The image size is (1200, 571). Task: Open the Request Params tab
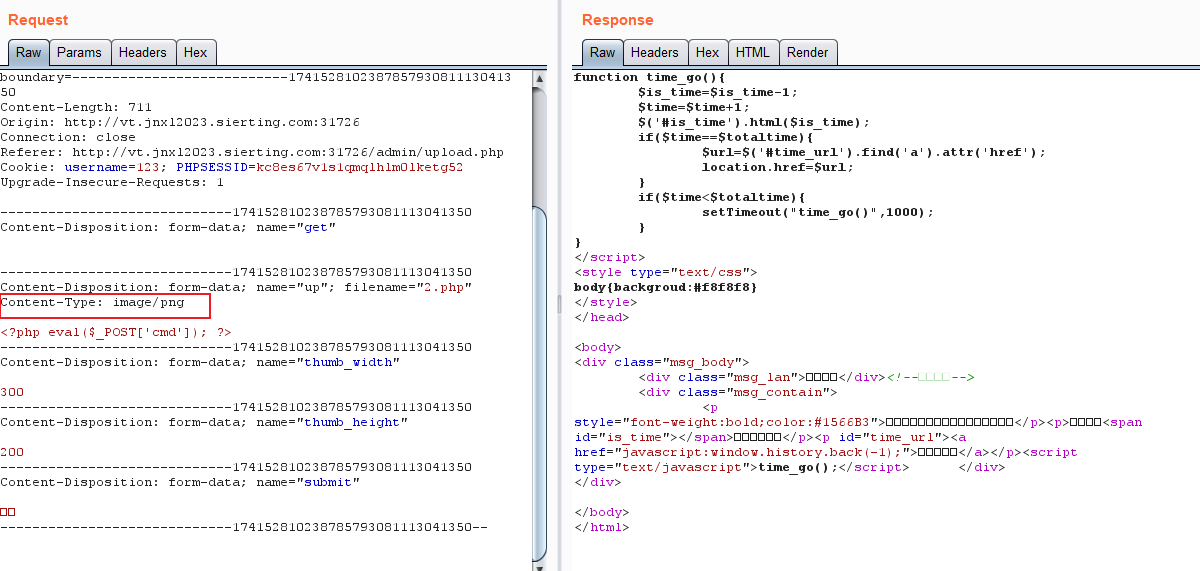[x=79, y=52]
